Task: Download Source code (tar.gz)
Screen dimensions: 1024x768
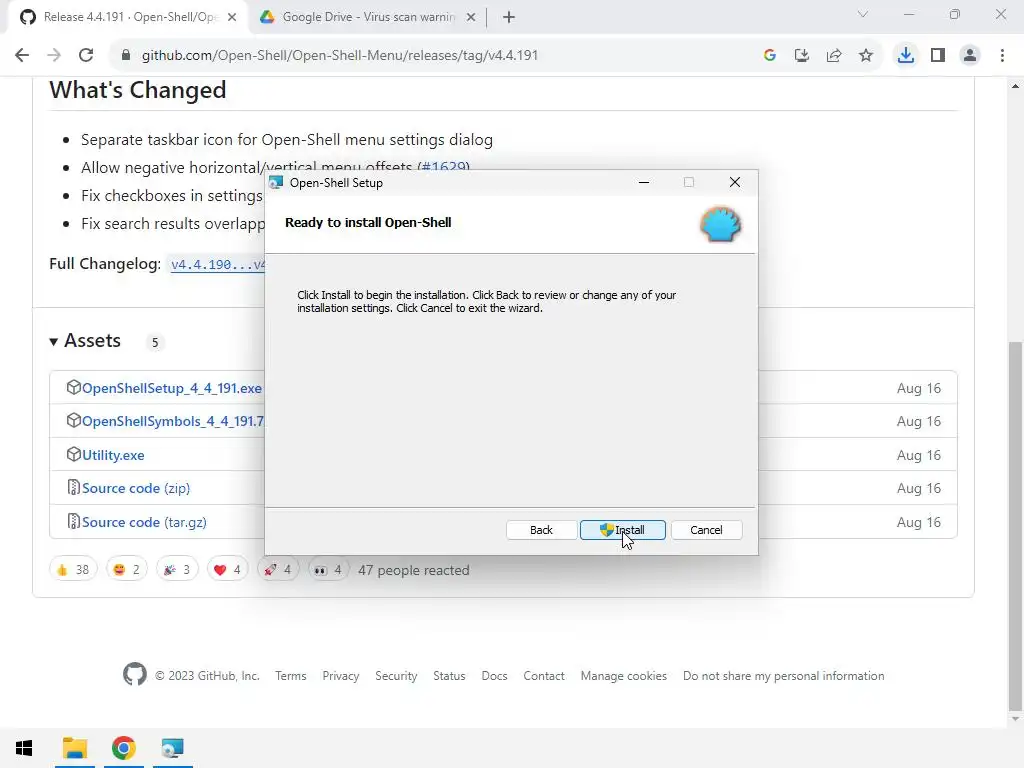Action: 144,522
